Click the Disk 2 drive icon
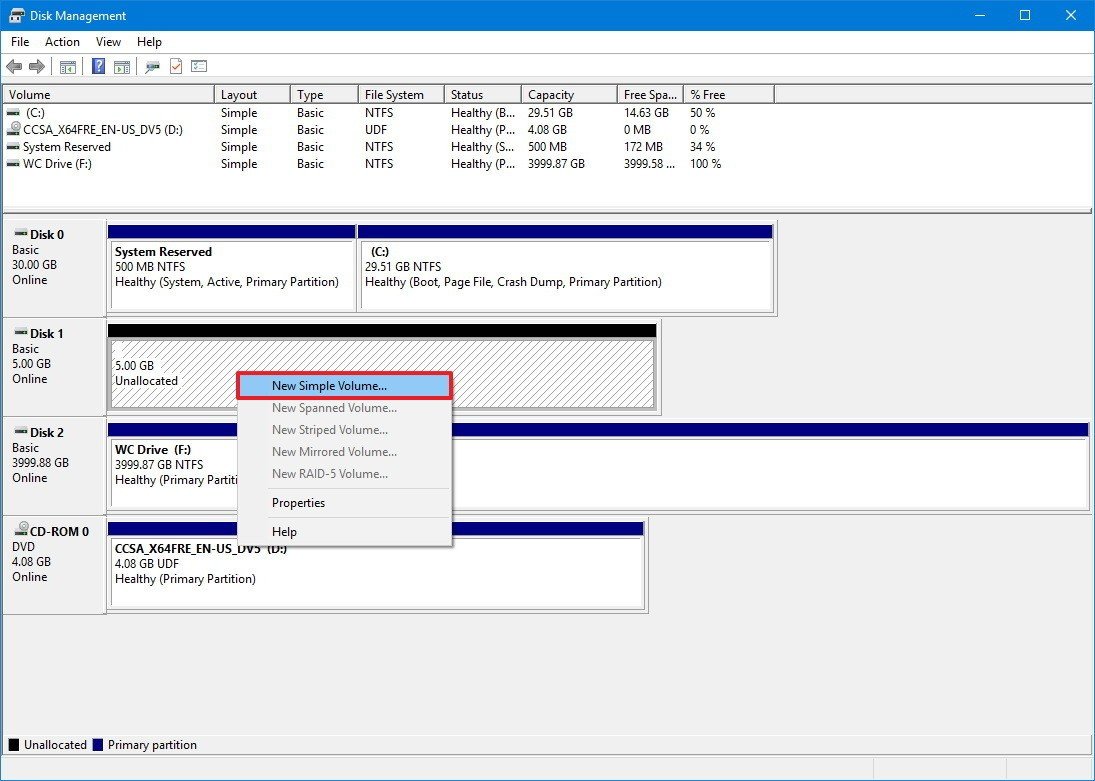 pos(20,432)
